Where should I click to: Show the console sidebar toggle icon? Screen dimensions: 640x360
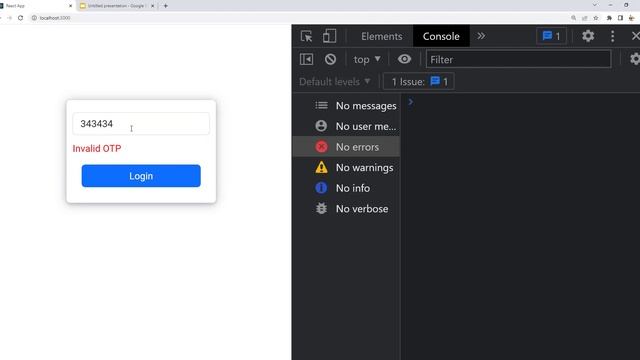(x=307, y=59)
